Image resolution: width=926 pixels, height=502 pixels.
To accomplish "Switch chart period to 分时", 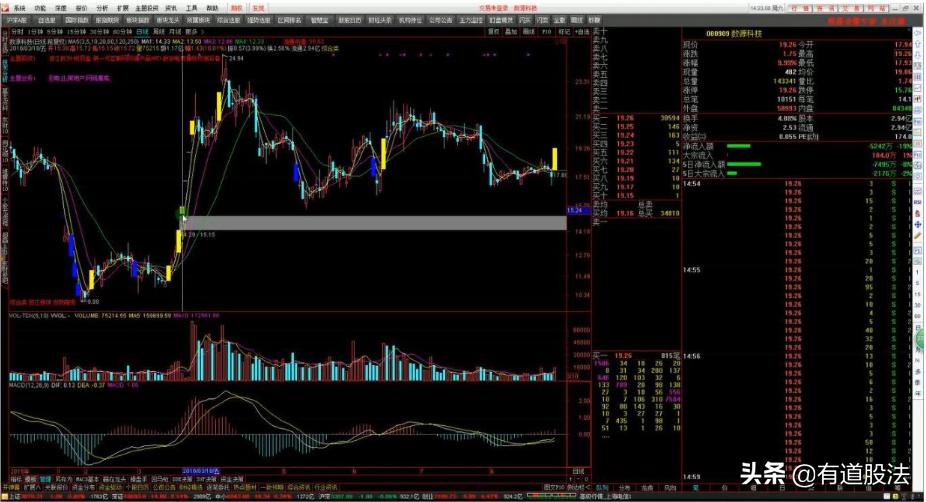I will [14, 31].
